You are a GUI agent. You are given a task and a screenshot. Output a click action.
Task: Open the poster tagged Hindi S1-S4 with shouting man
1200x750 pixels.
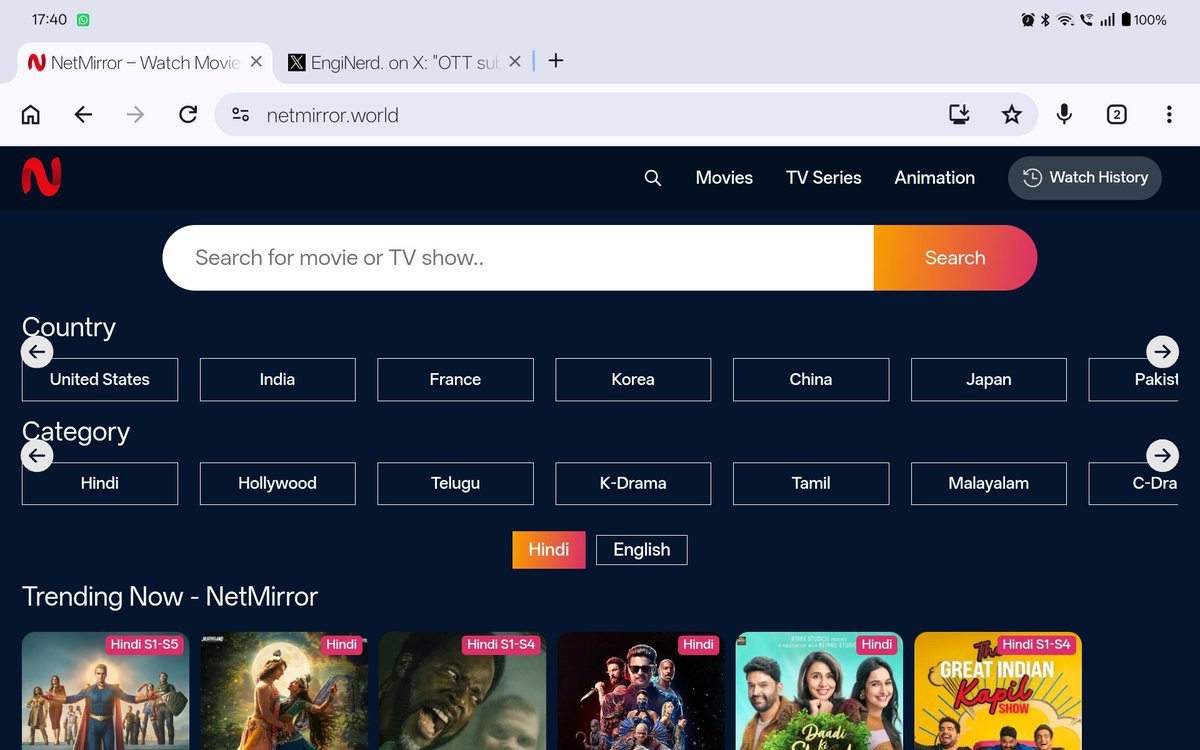462,691
